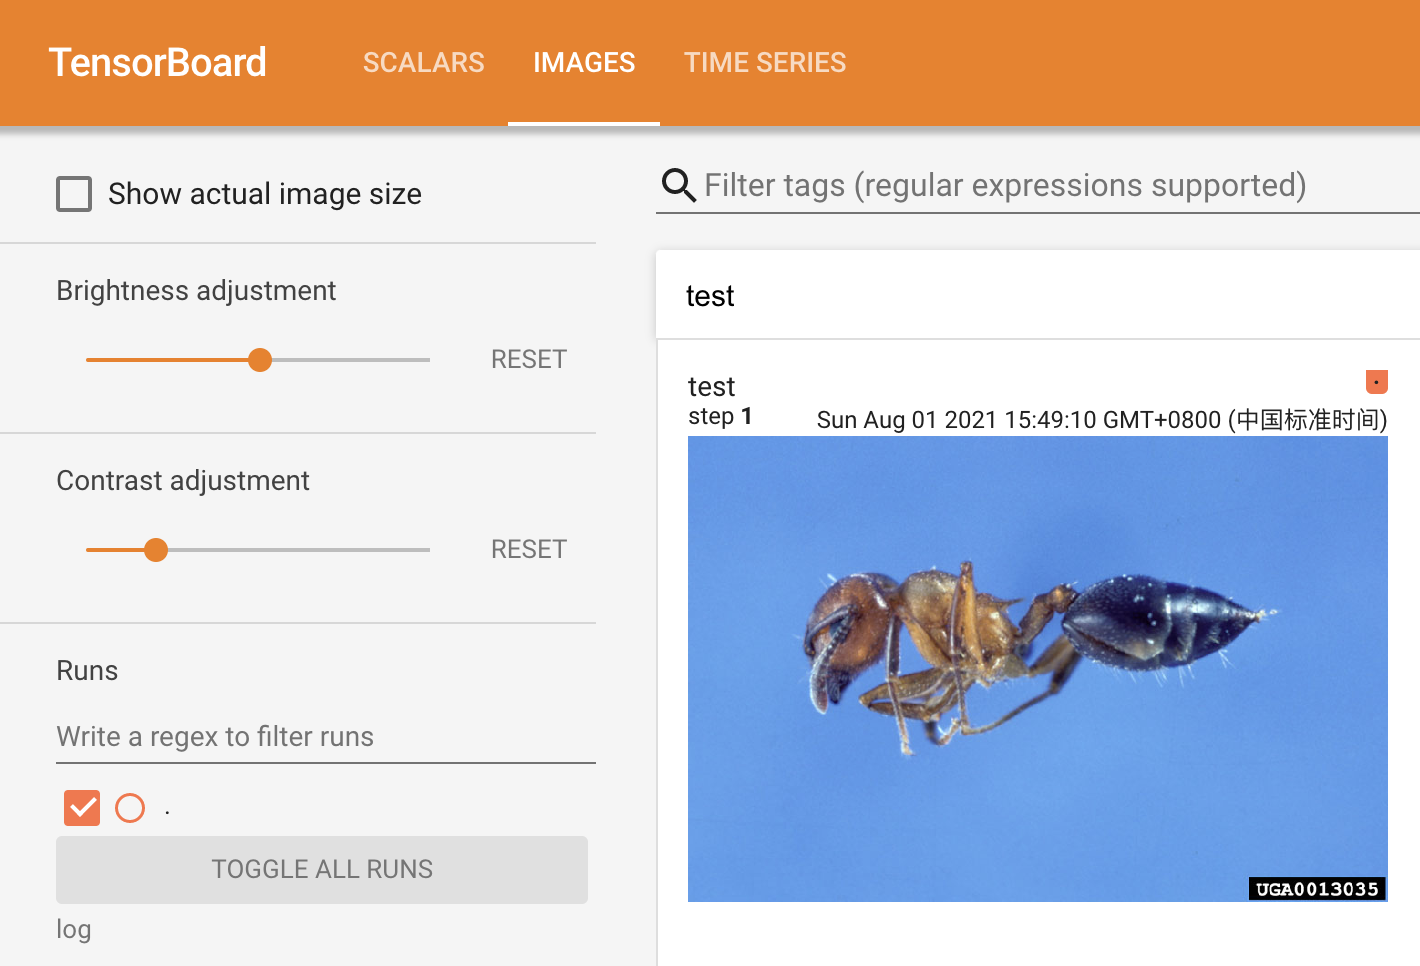Select the run's circular radio button

[x=130, y=808]
